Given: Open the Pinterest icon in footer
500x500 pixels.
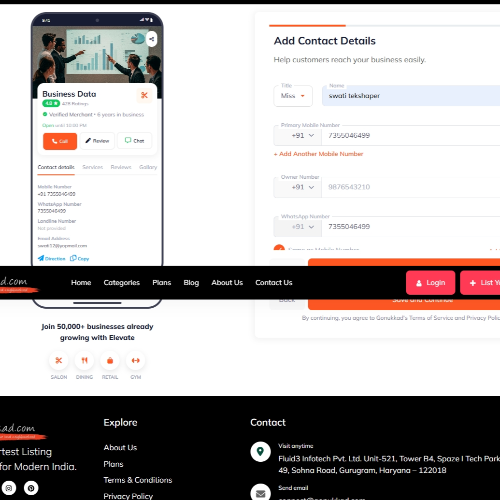Looking at the screenshot, I should [x=31, y=488].
